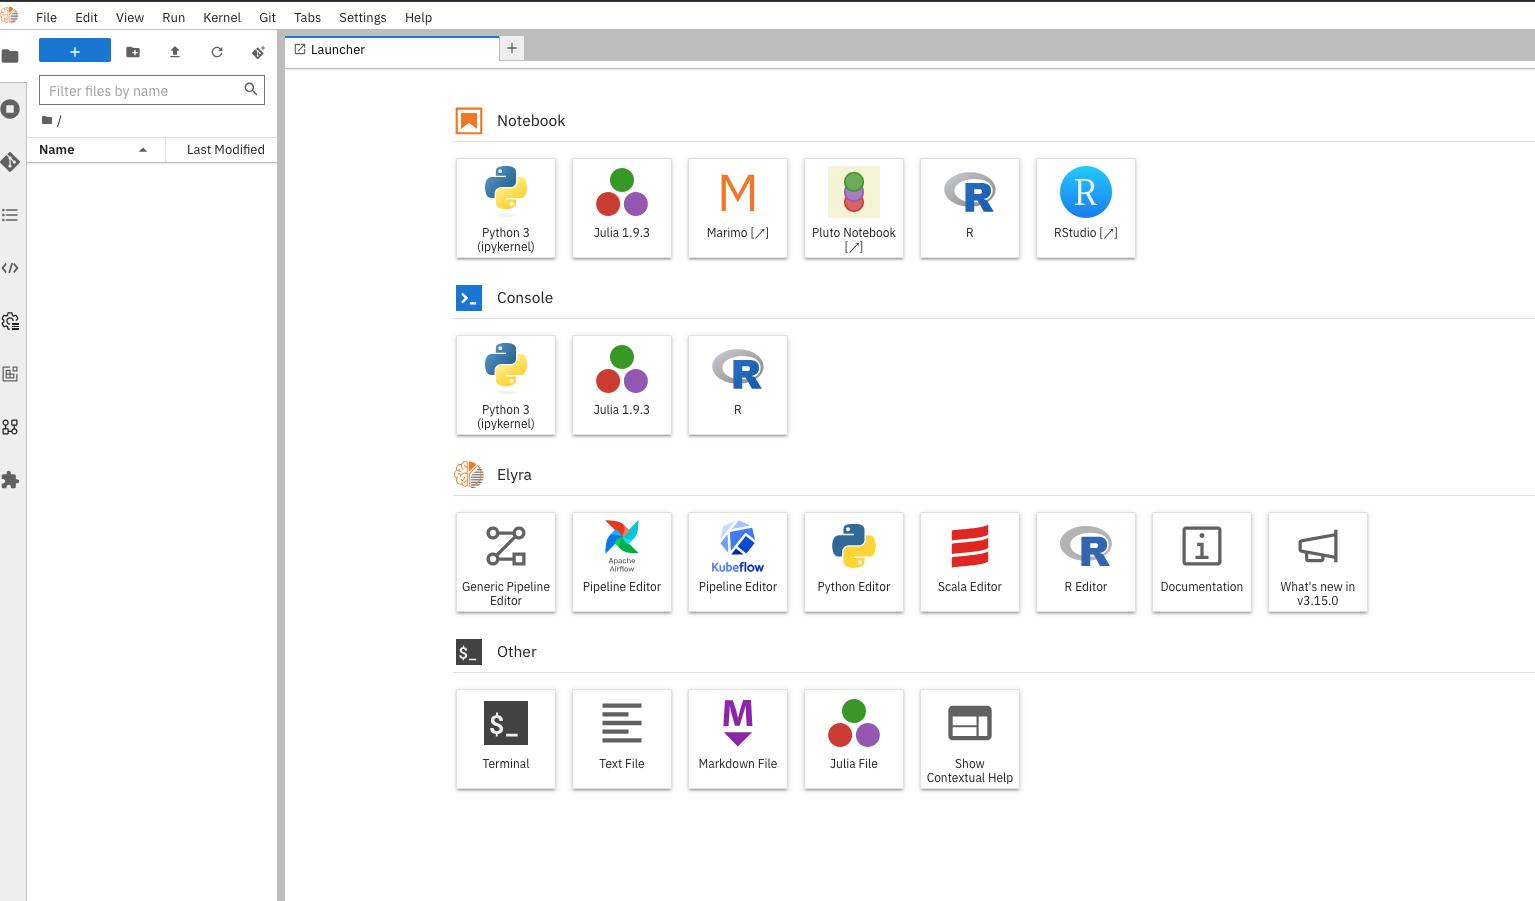Open Marimo notebook launcher
The width and height of the screenshot is (1535, 901).
click(738, 208)
